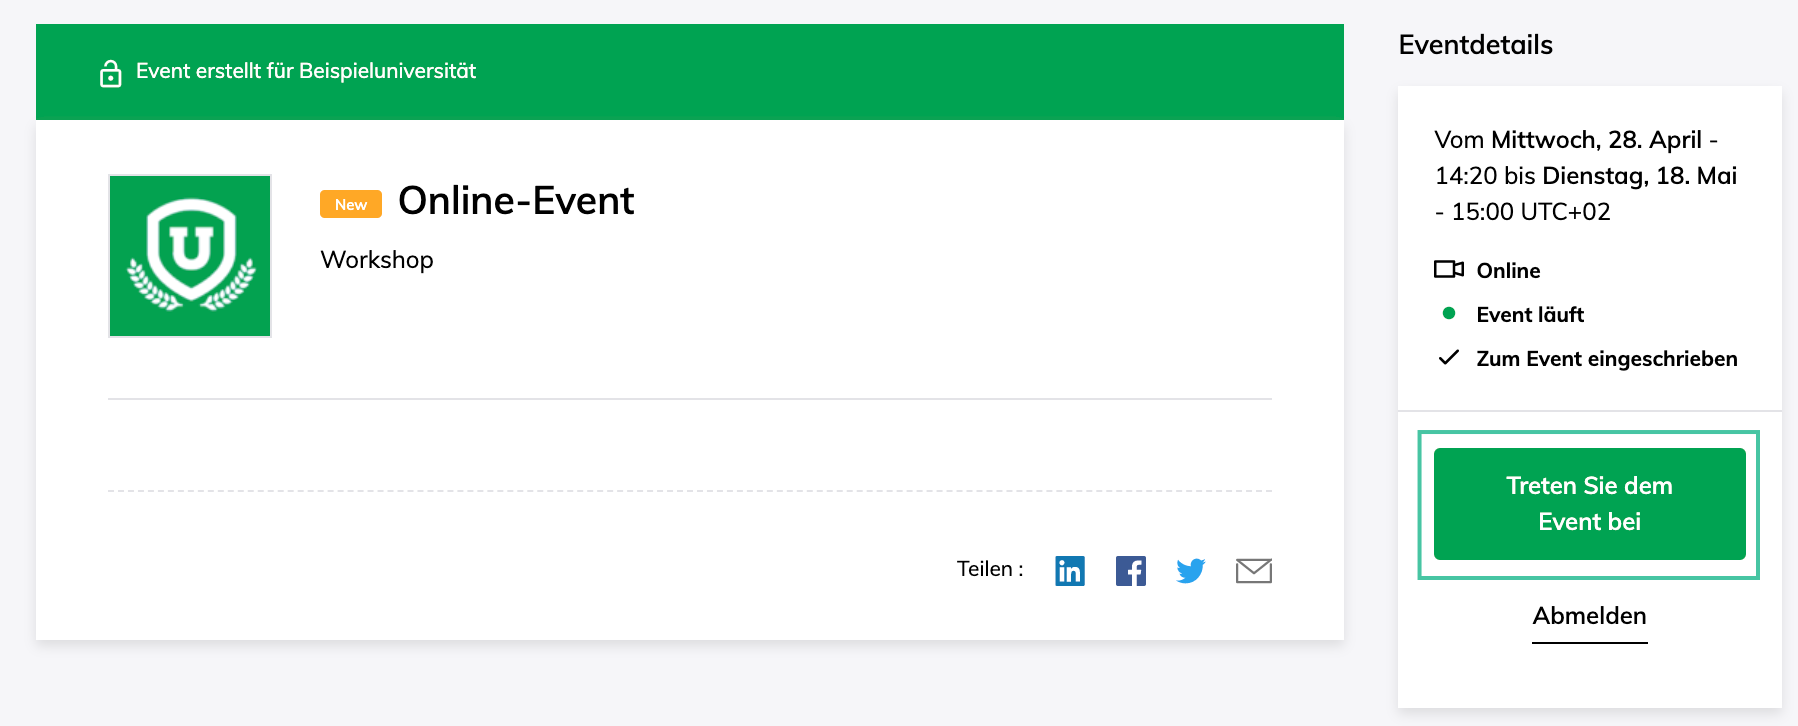Share event on Twitter
This screenshot has height=726, width=1798.
(1190, 570)
